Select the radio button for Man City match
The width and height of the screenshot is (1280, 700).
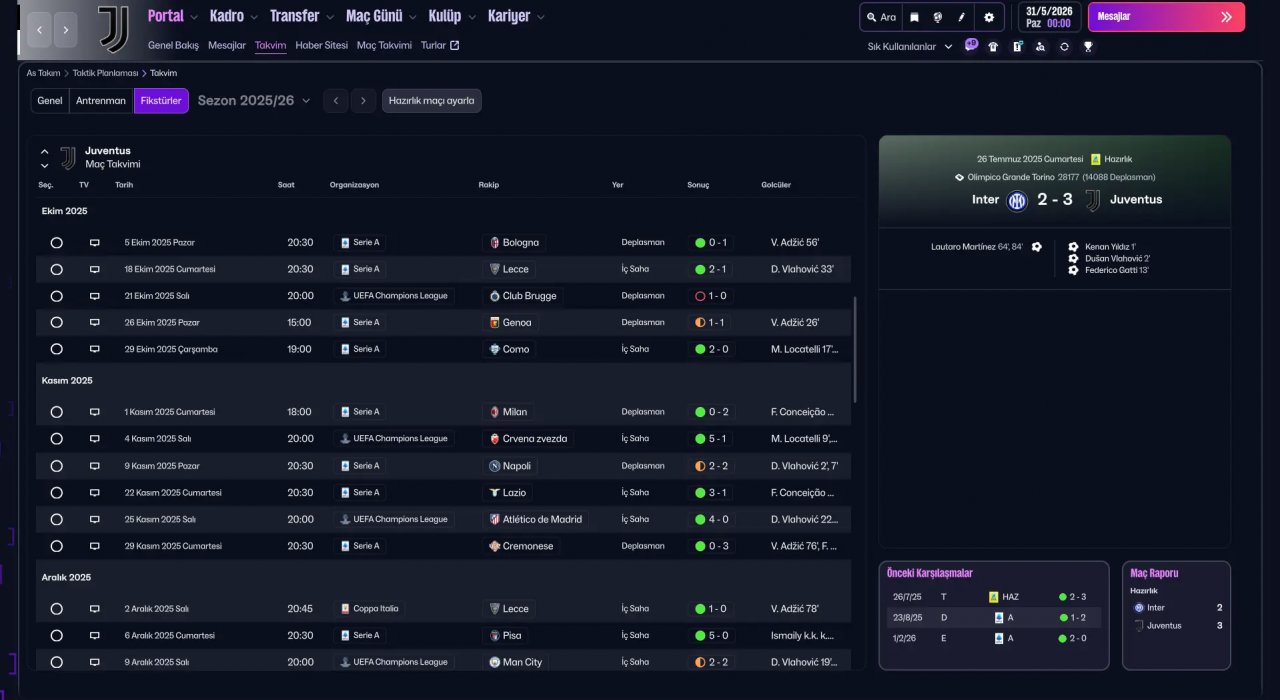coord(56,662)
